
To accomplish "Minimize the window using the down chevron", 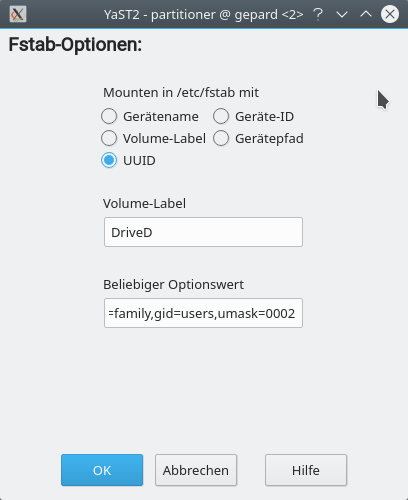I will pyautogui.click(x=342, y=14).
